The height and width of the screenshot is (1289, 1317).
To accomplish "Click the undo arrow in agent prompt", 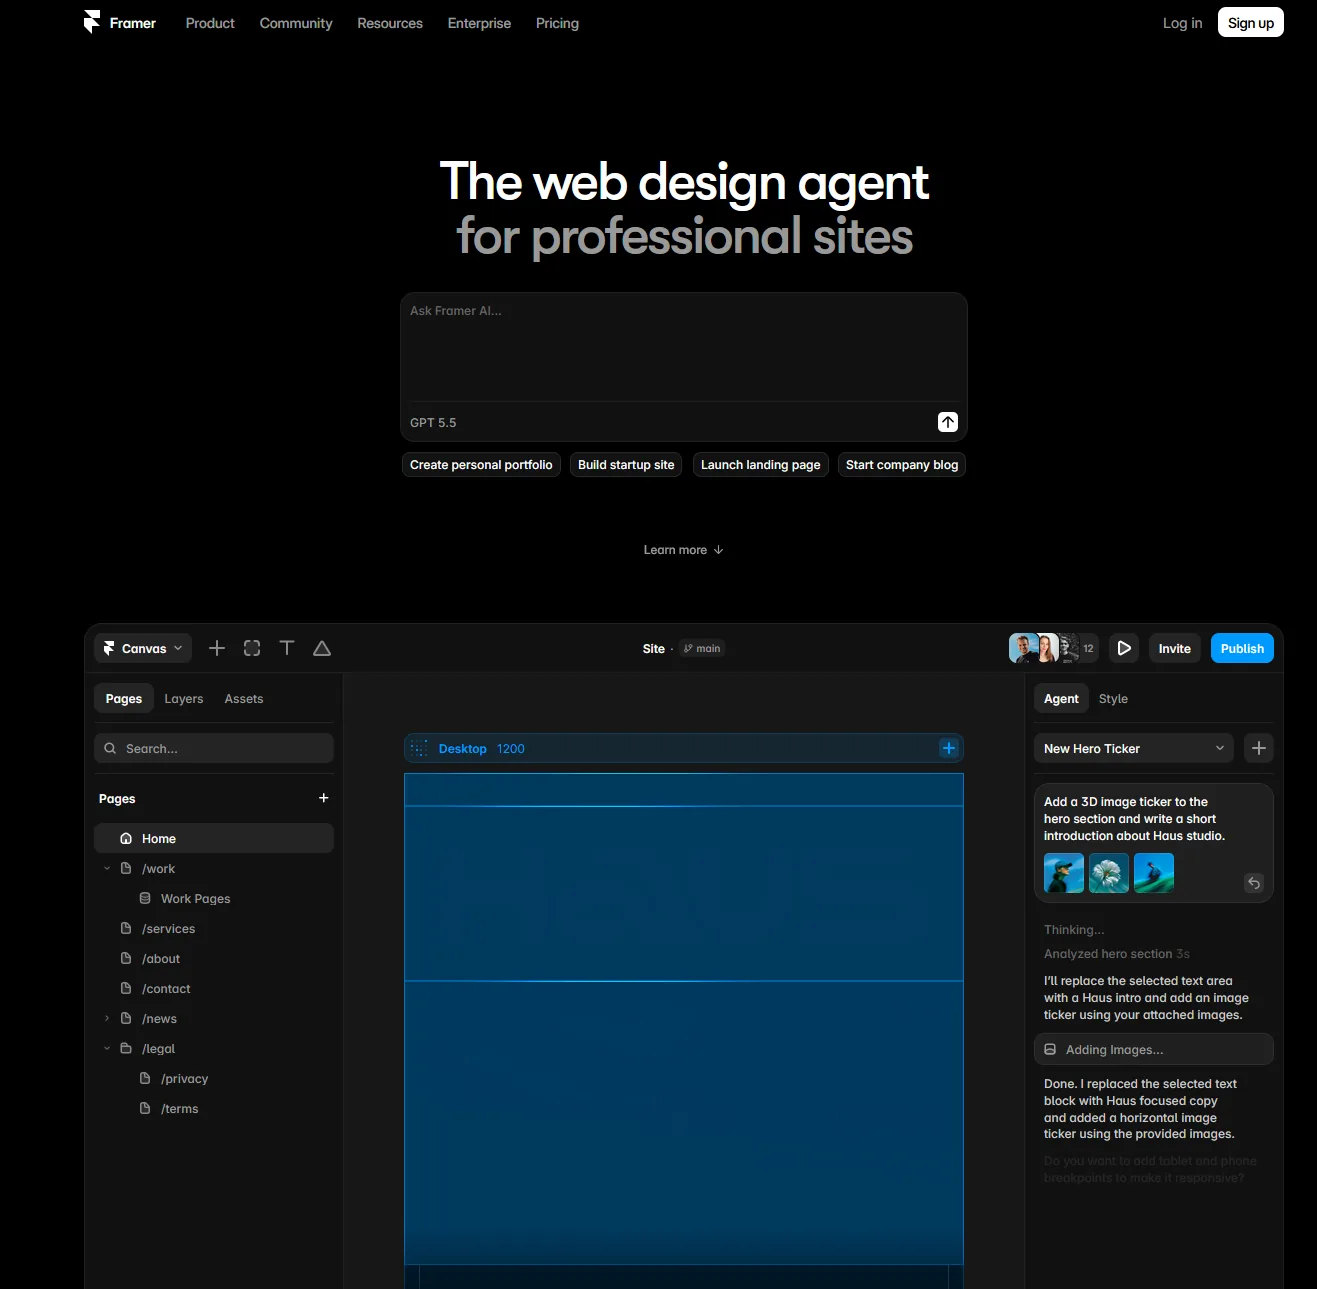I will (x=1254, y=883).
